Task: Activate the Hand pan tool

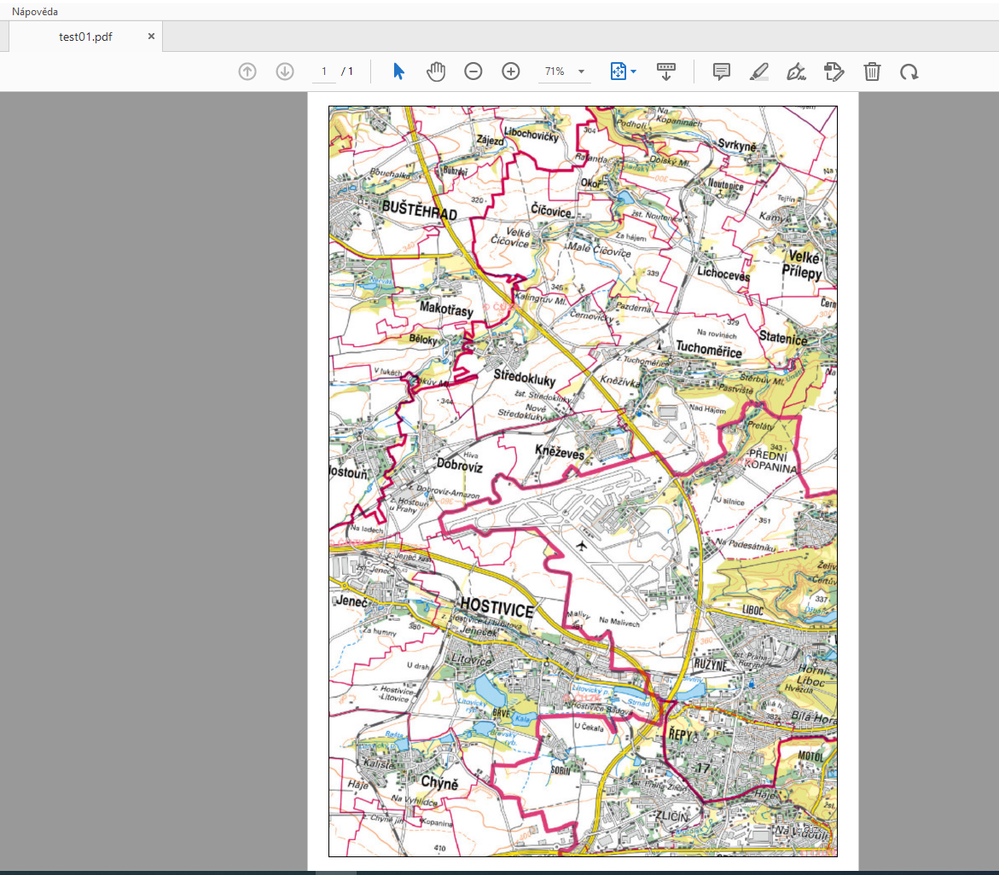Action: click(x=436, y=71)
